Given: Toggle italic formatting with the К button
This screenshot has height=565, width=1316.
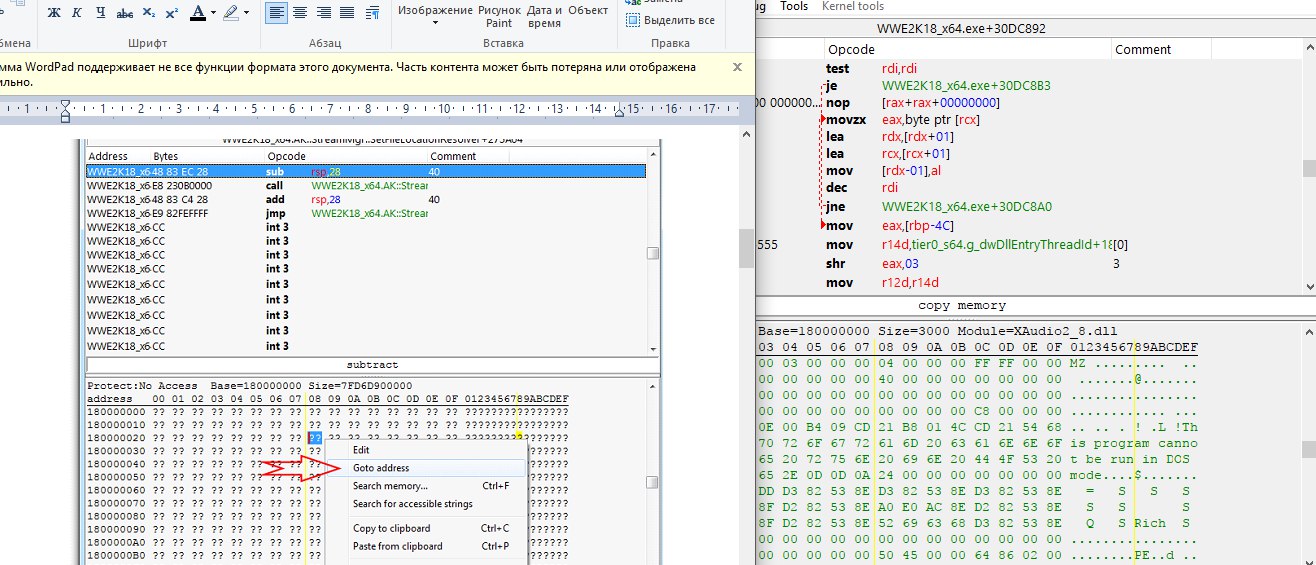Looking at the screenshot, I should tap(77, 13).
